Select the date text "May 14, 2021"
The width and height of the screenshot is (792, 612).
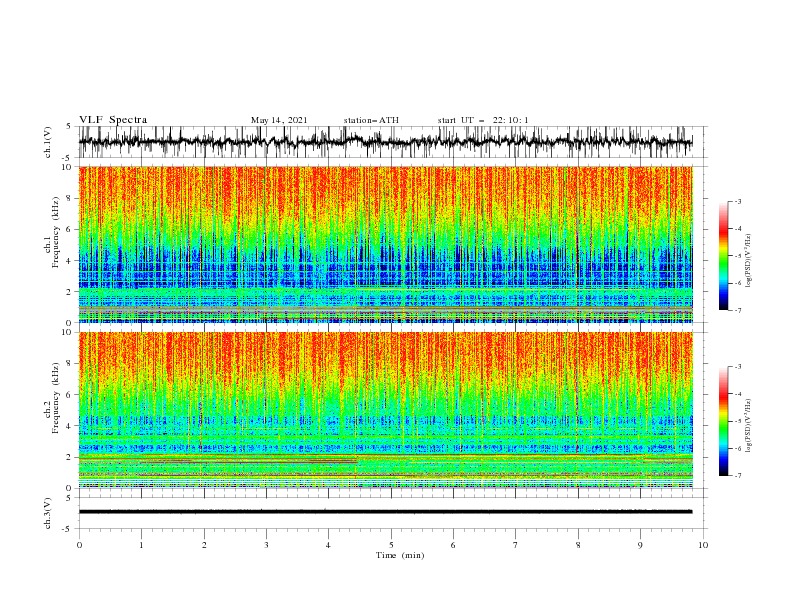pyautogui.click(x=279, y=120)
